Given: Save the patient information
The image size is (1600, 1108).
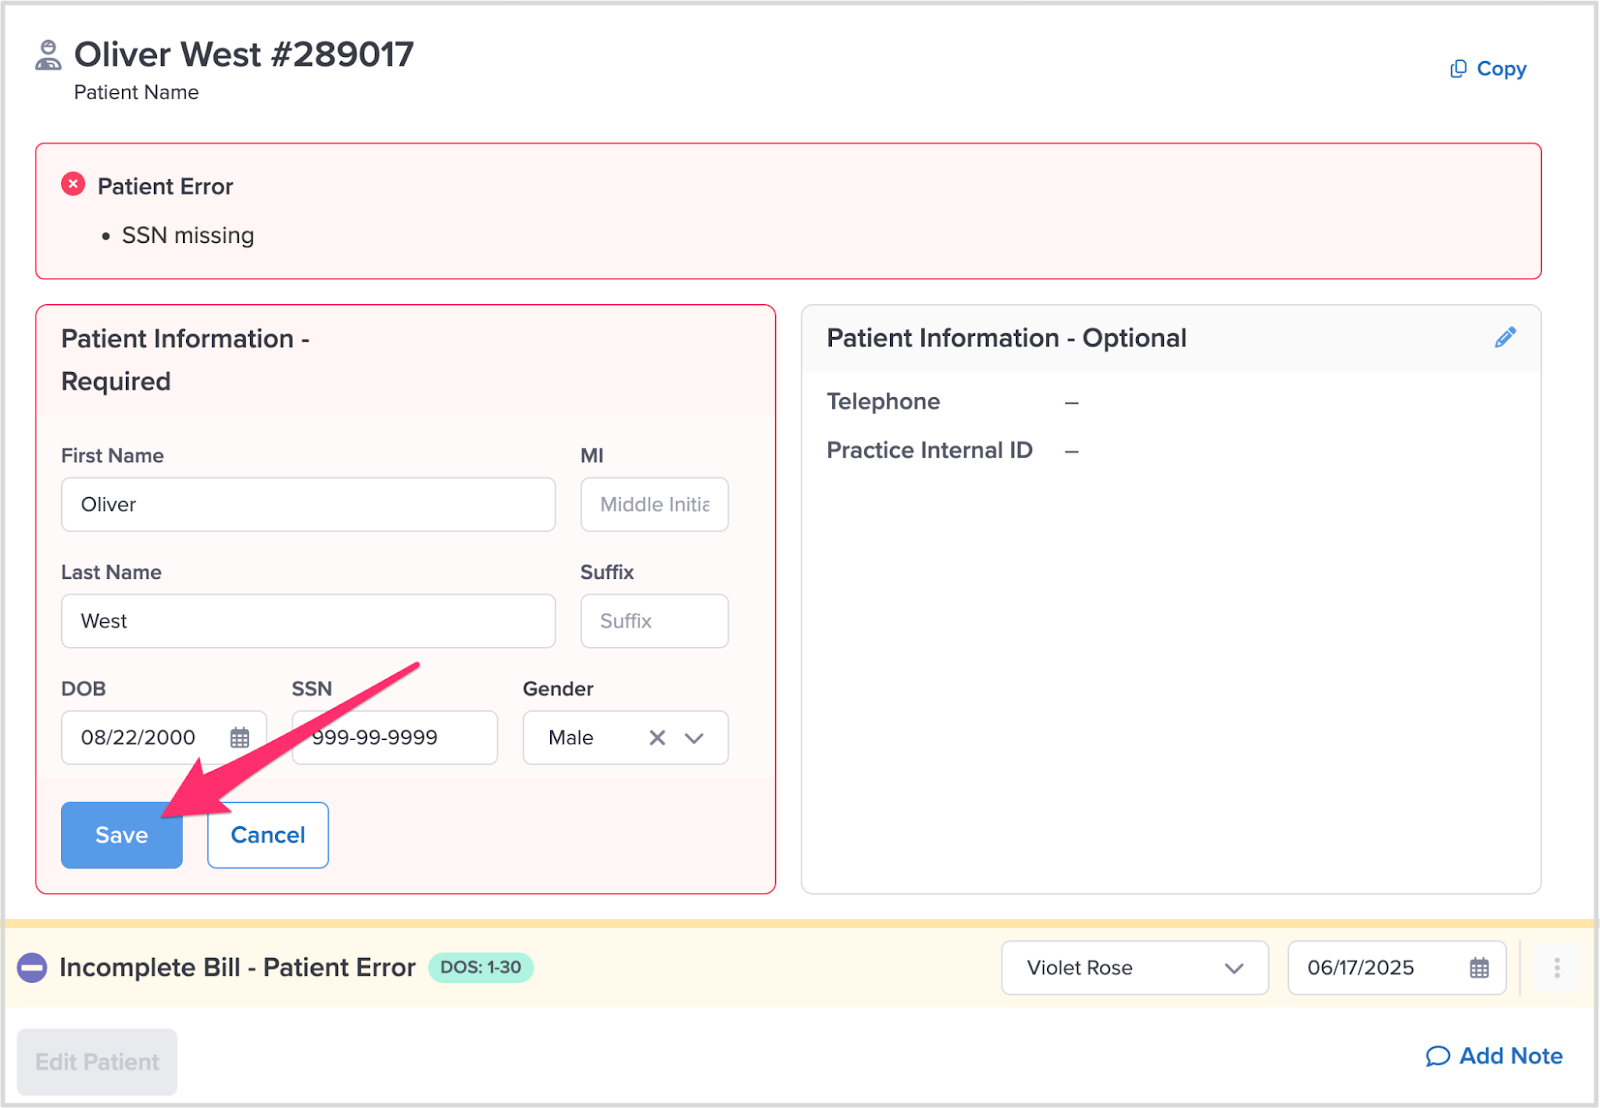Looking at the screenshot, I should [122, 835].
